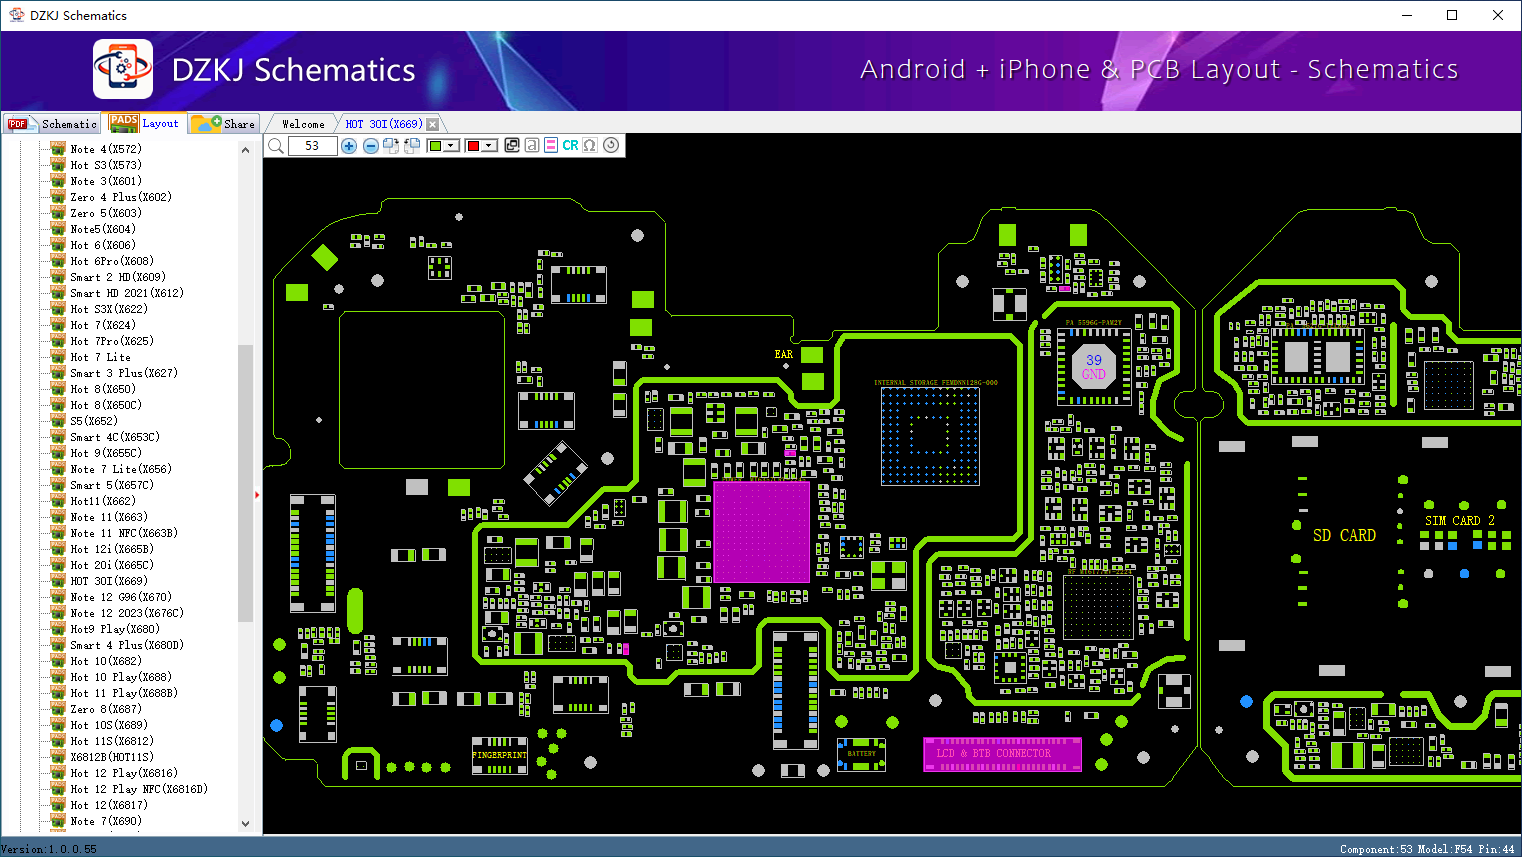Click the Omega resistance icon
This screenshot has width=1522, height=857.
(590, 145)
